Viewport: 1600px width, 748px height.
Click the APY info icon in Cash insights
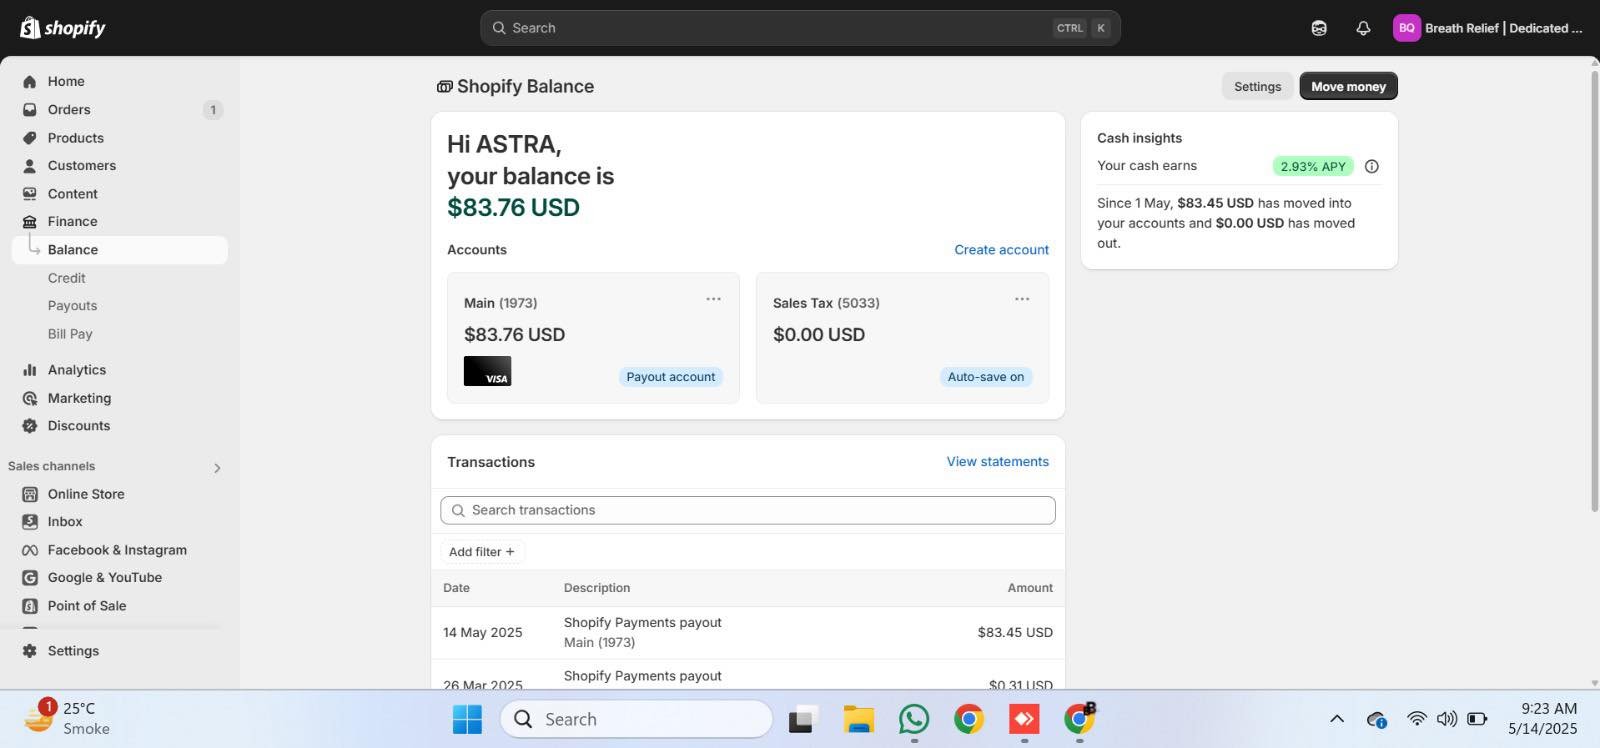pyautogui.click(x=1372, y=167)
